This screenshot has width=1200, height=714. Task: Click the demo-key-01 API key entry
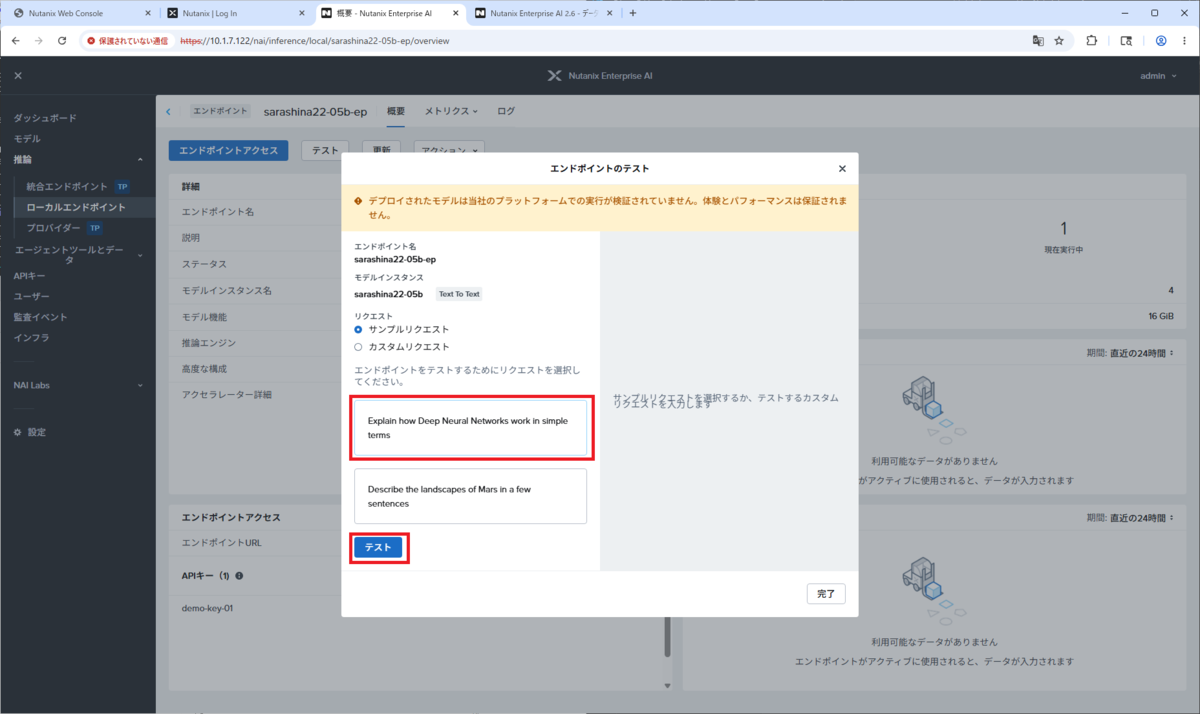tap(208, 608)
